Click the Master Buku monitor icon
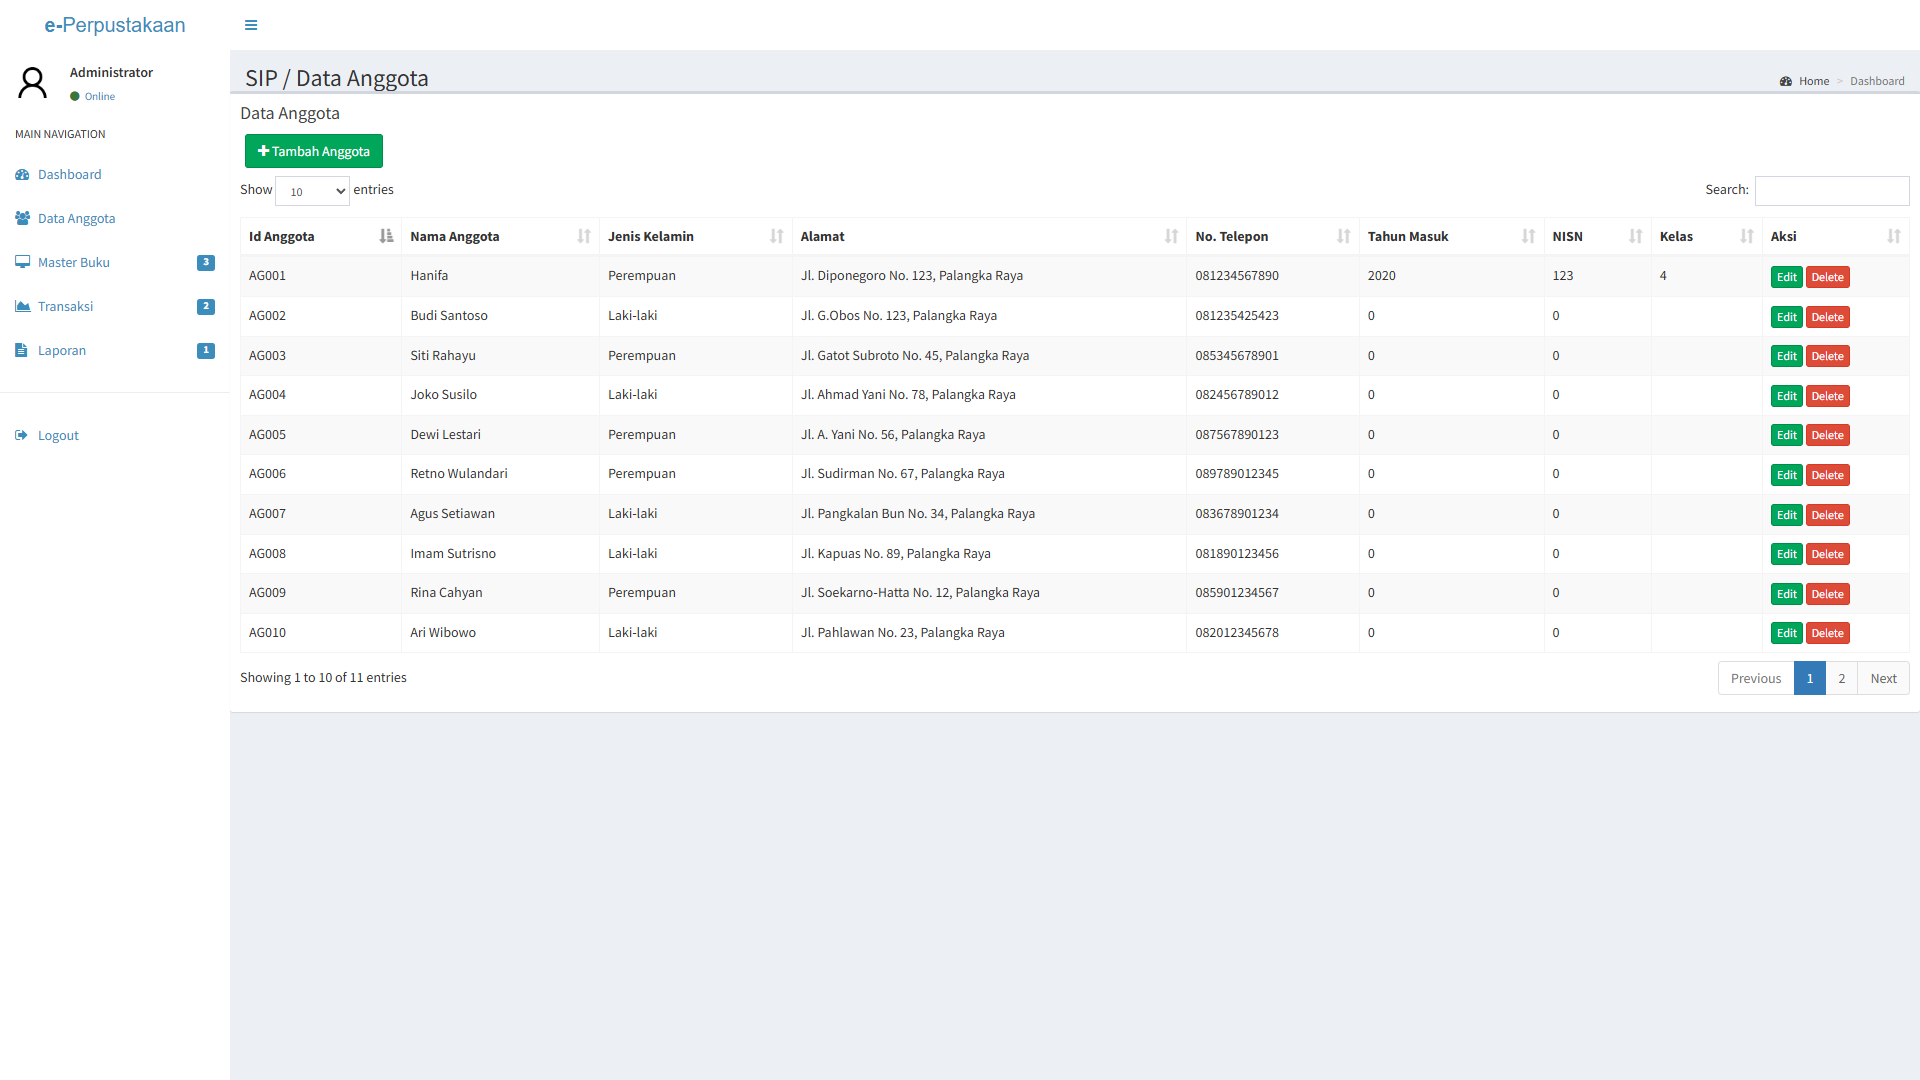Image resolution: width=1920 pixels, height=1080 pixels. (22, 262)
